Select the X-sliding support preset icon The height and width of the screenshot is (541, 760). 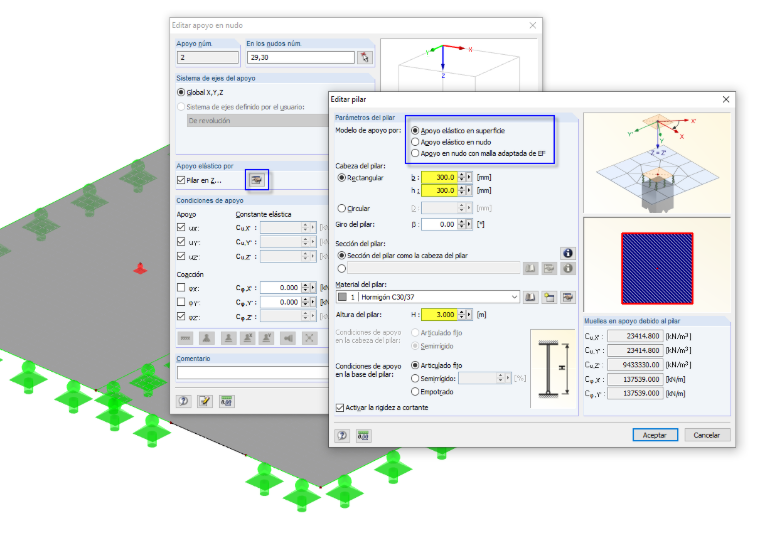coord(247,338)
